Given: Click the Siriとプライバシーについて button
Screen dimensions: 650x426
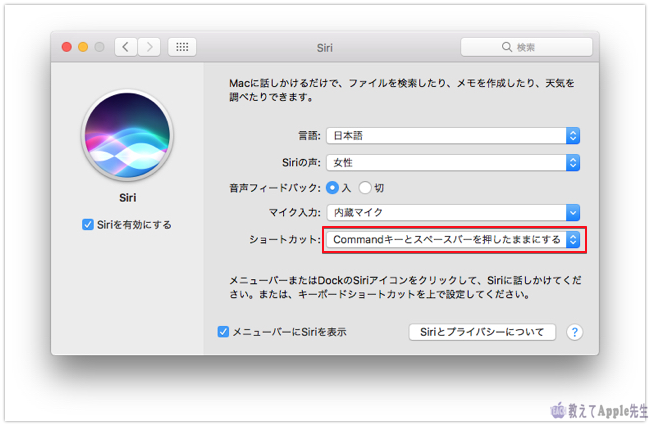Looking at the screenshot, I should point(482,332).
